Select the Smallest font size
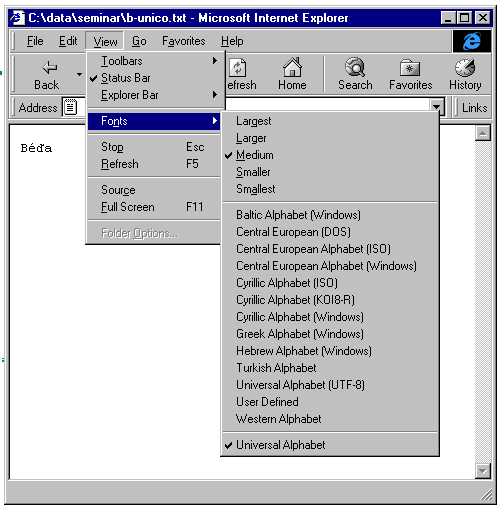503x508 pixels. 330,189
